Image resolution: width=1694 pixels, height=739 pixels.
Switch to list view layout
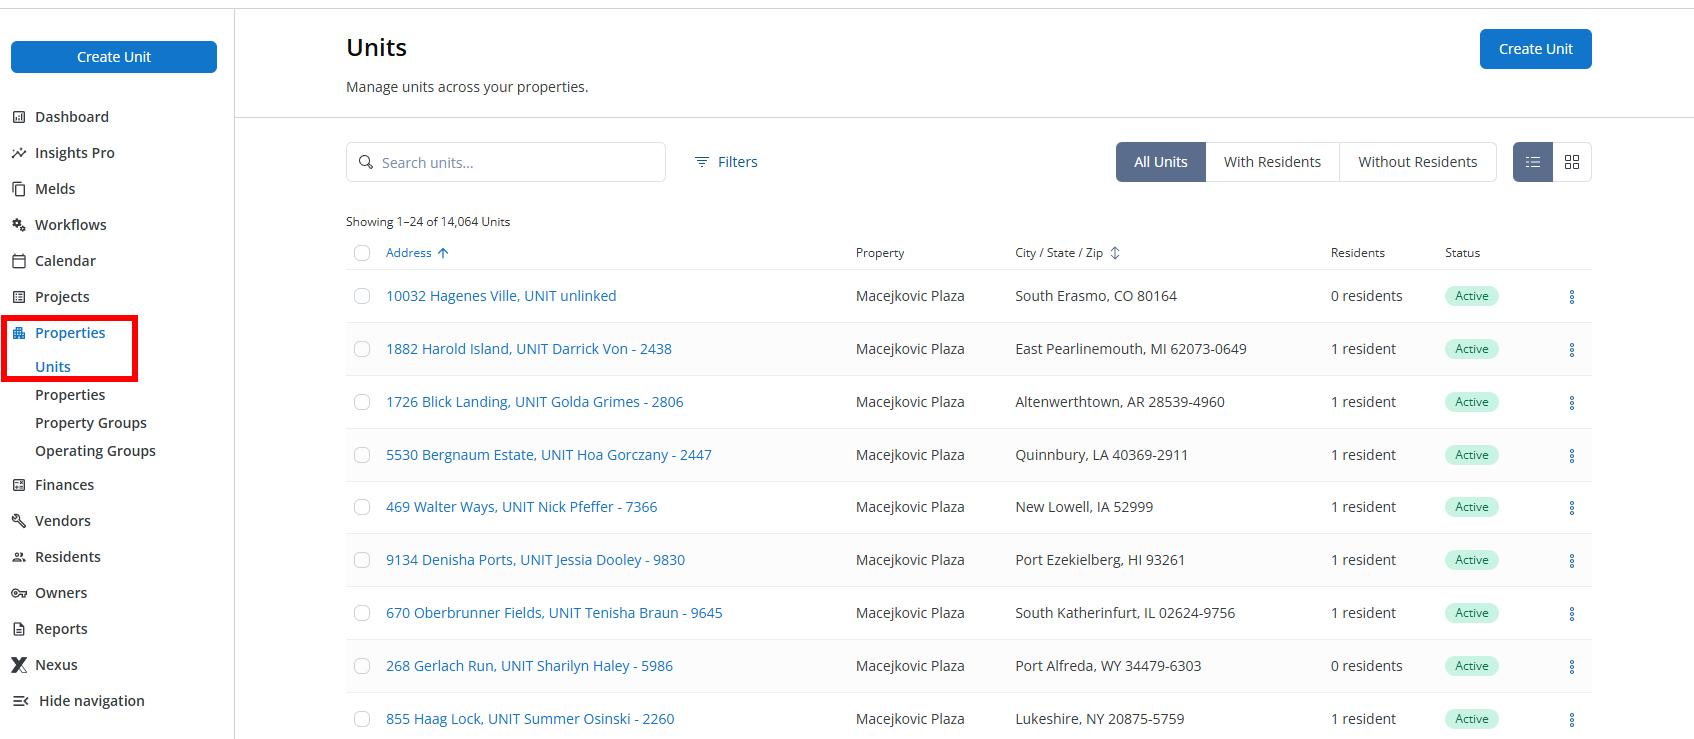pos(1533,162)
